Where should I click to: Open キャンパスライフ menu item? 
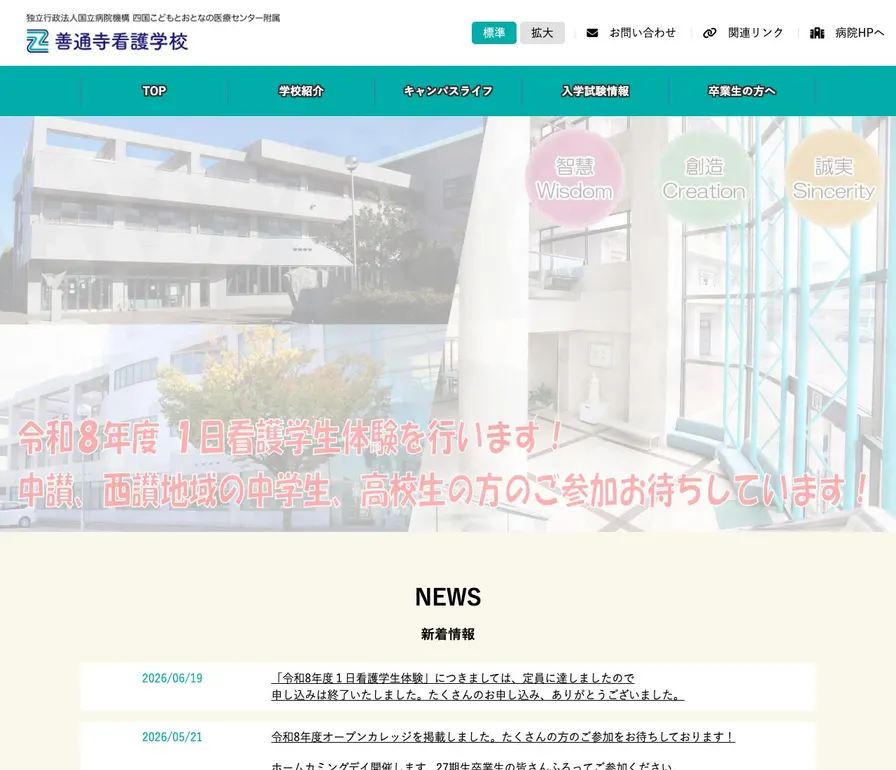click(x=448, y=91)
